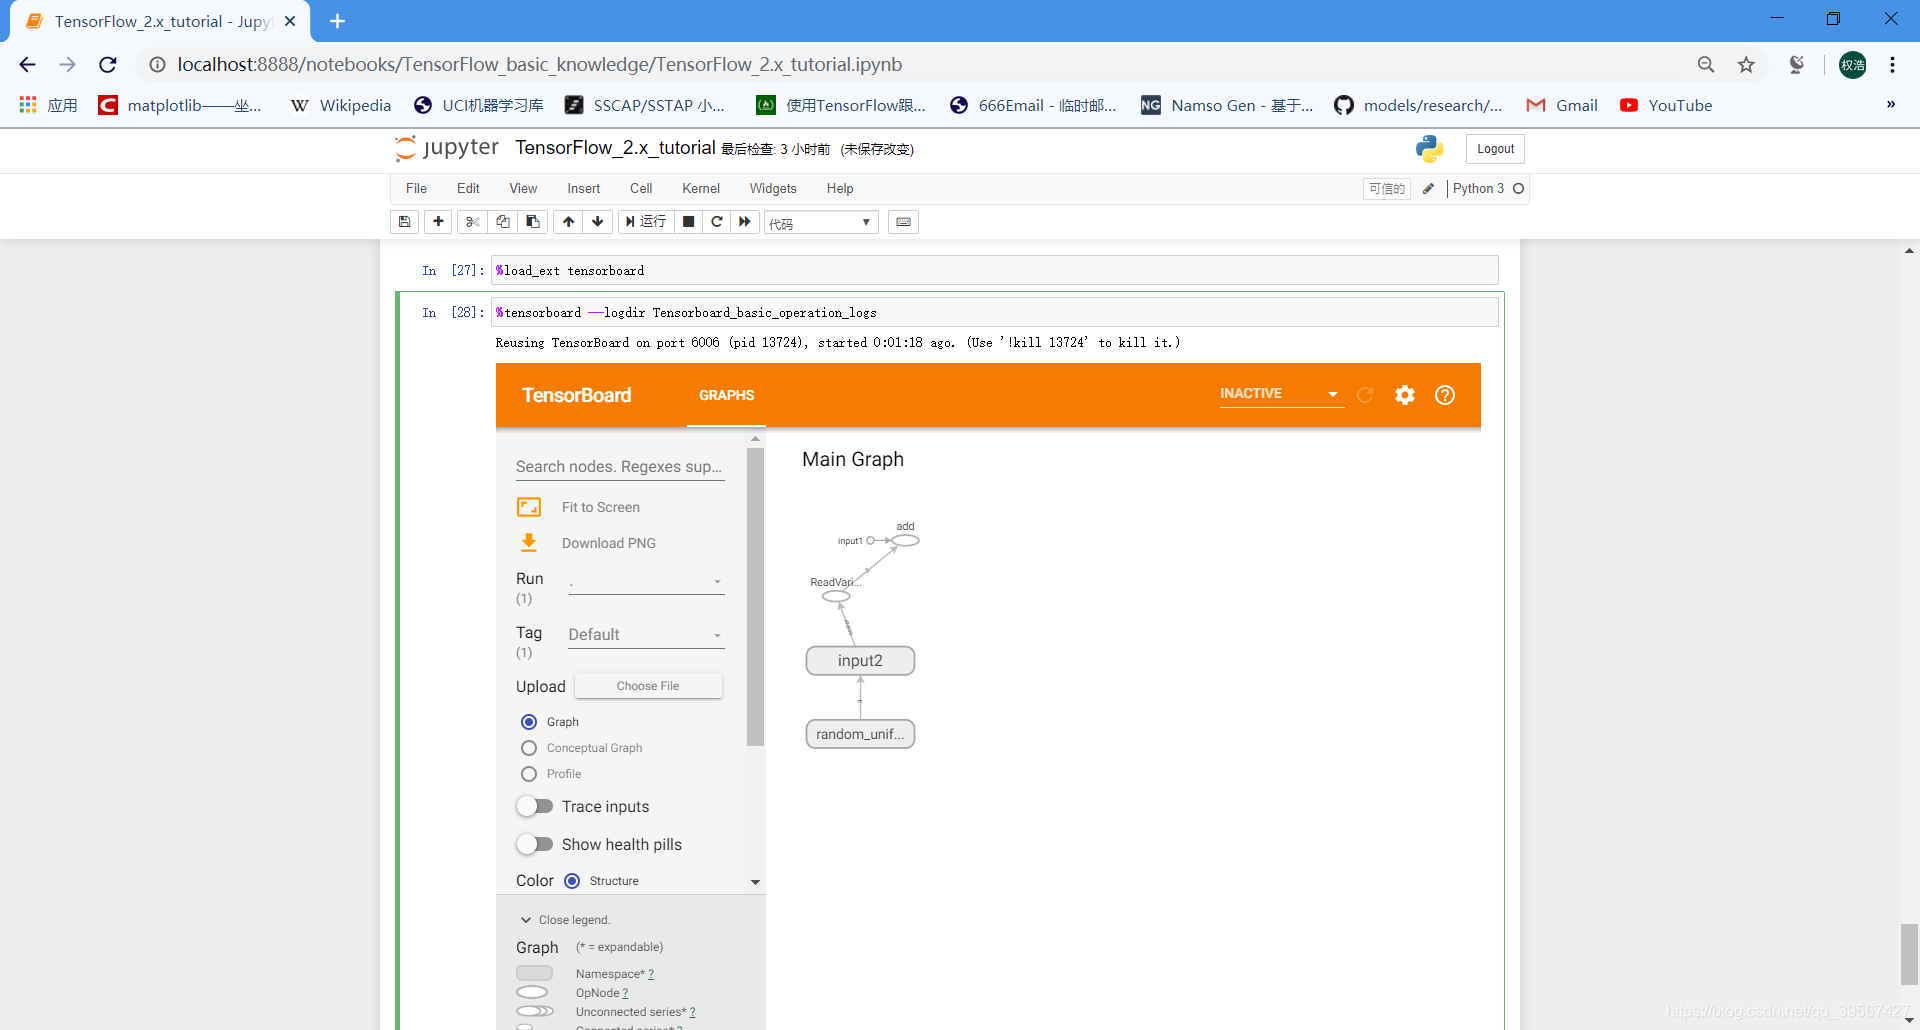
Task: Interrupt the kernel with stop icon
Action: [688, 222]
